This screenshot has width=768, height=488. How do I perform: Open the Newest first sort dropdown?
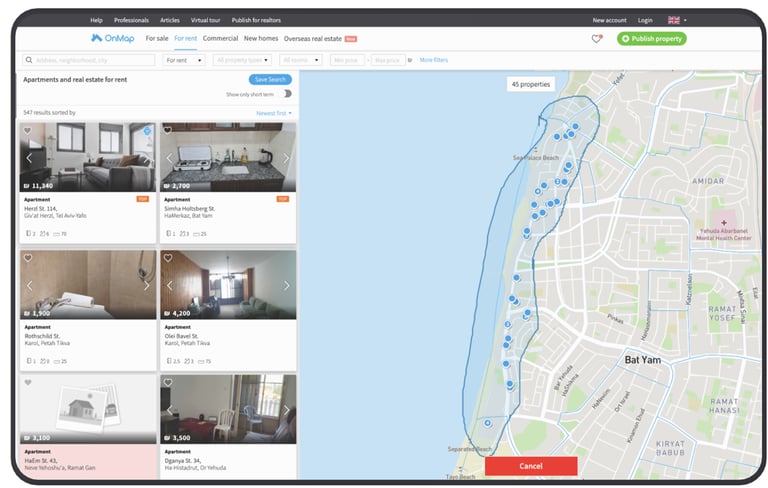274,113
